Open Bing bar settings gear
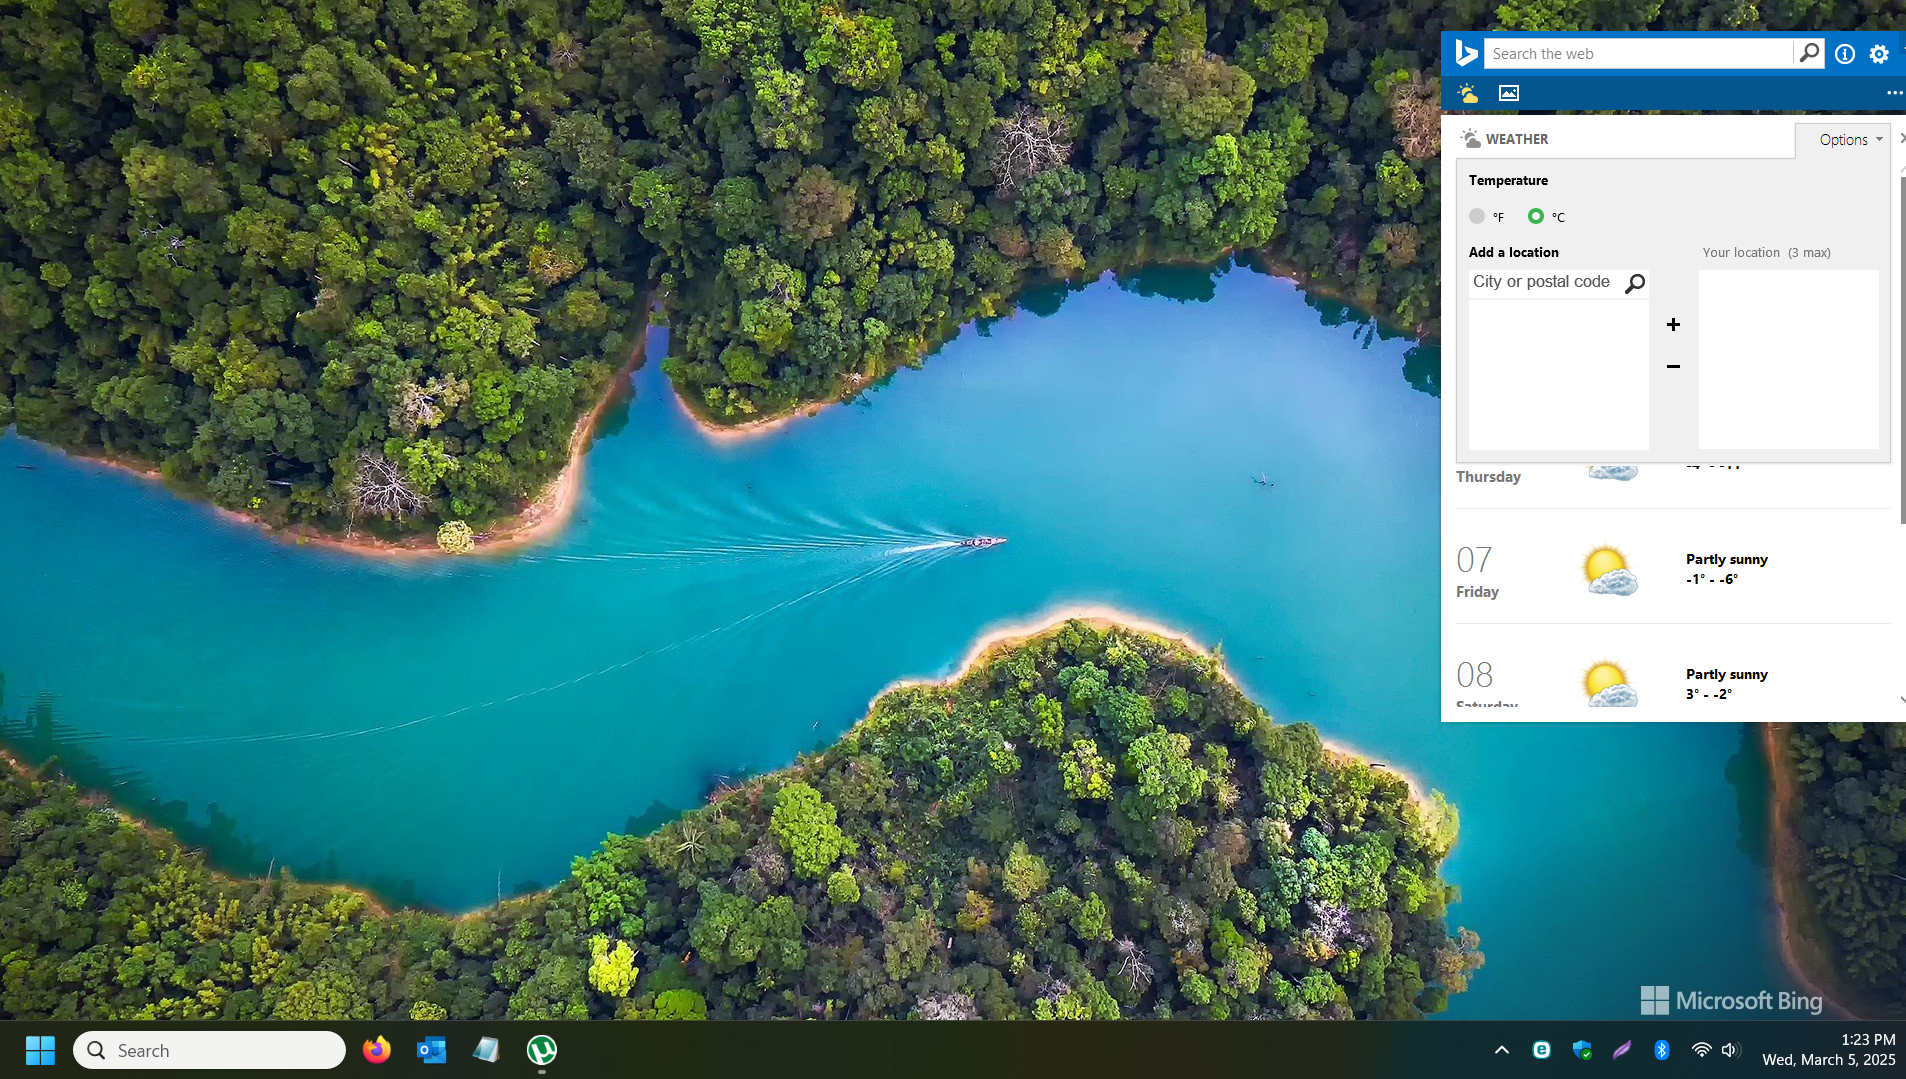Viewport: 1906px width, 1079px height. pyautogui.click(x=1879, y=54)
